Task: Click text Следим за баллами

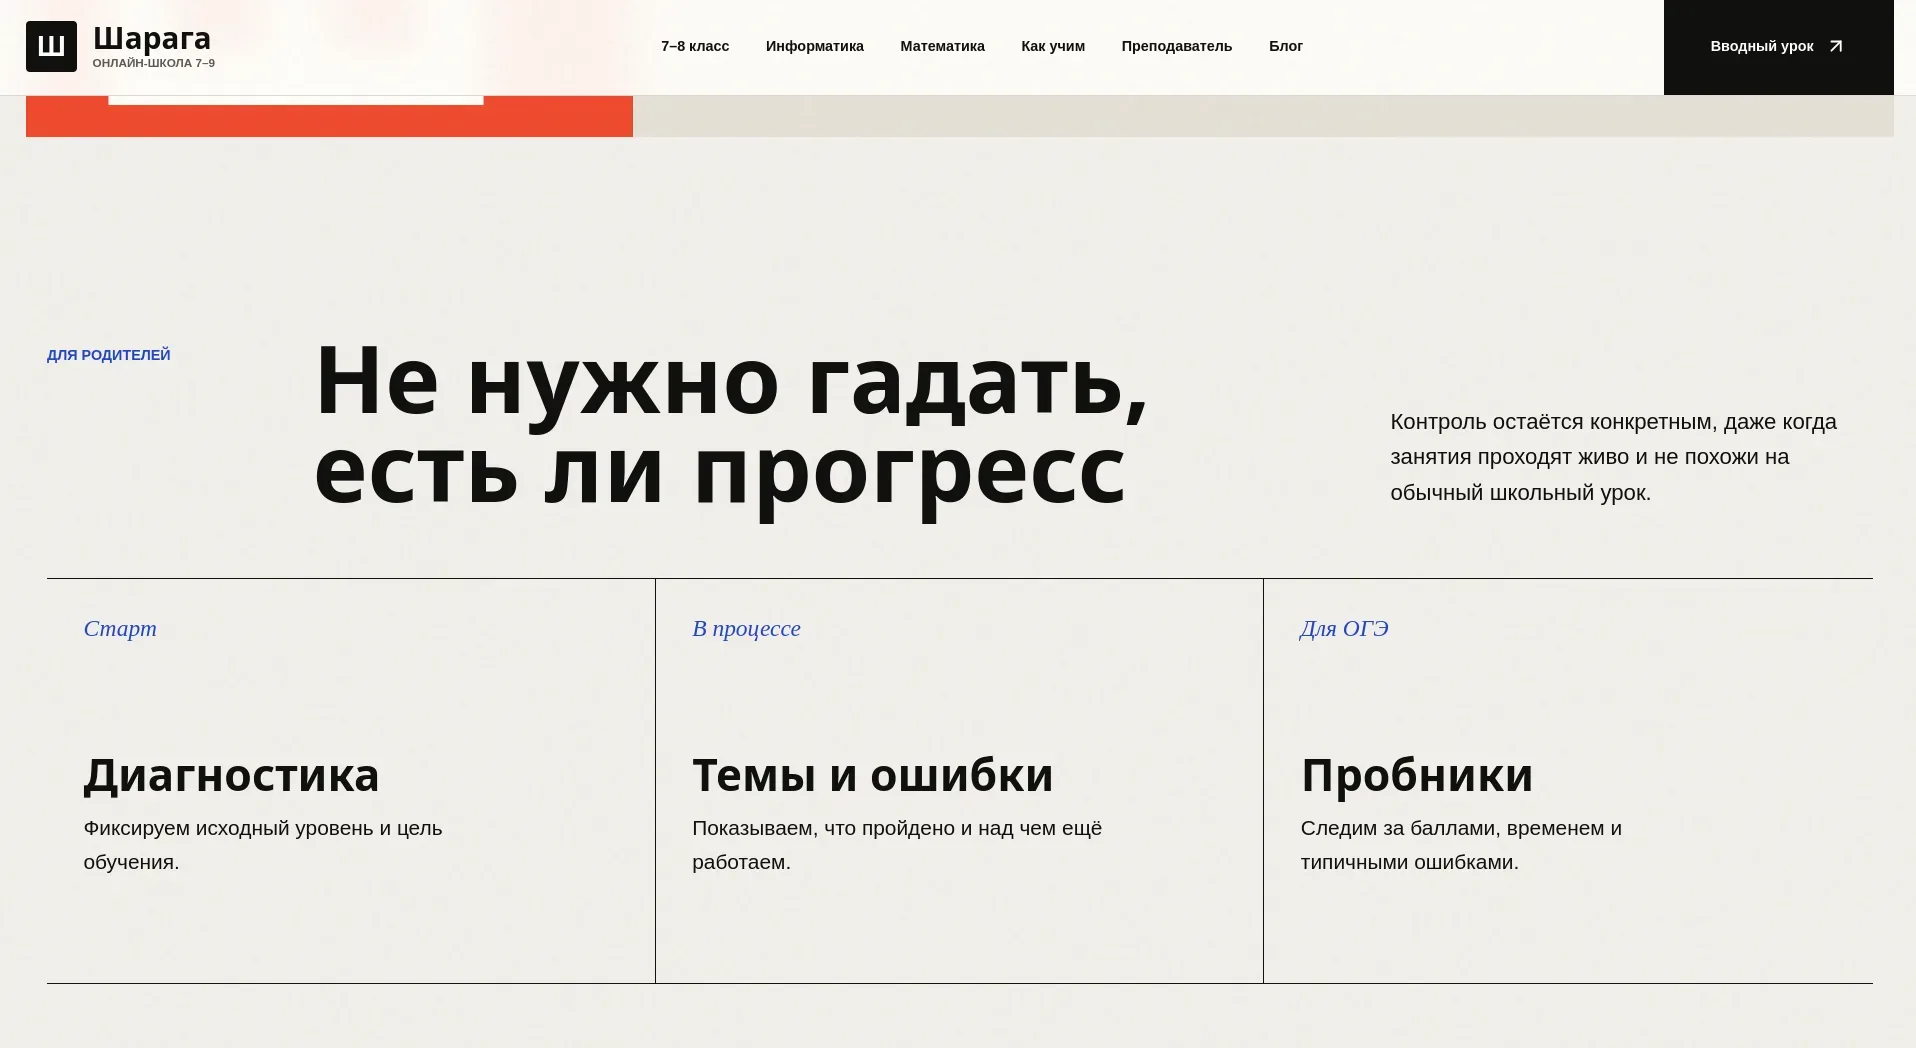Action: coord(1461,845)
